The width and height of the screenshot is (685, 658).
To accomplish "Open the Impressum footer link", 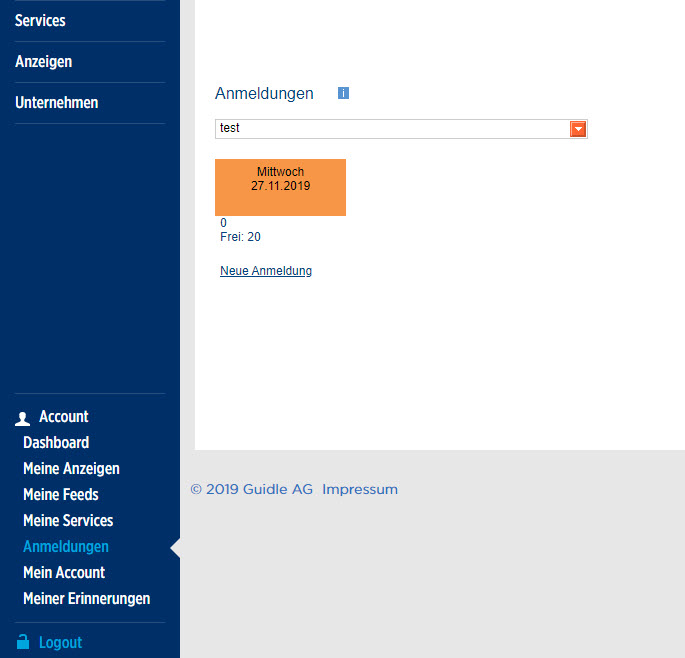I will (360, 489).
